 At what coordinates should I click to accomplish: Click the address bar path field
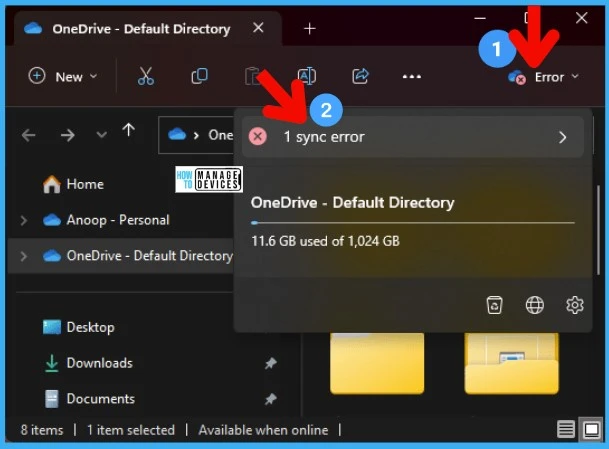click(197, 135)
